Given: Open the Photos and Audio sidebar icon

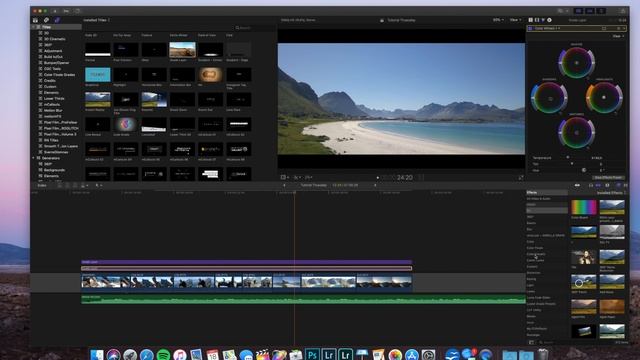Looking at the screenshot, I should click(46, 20).
